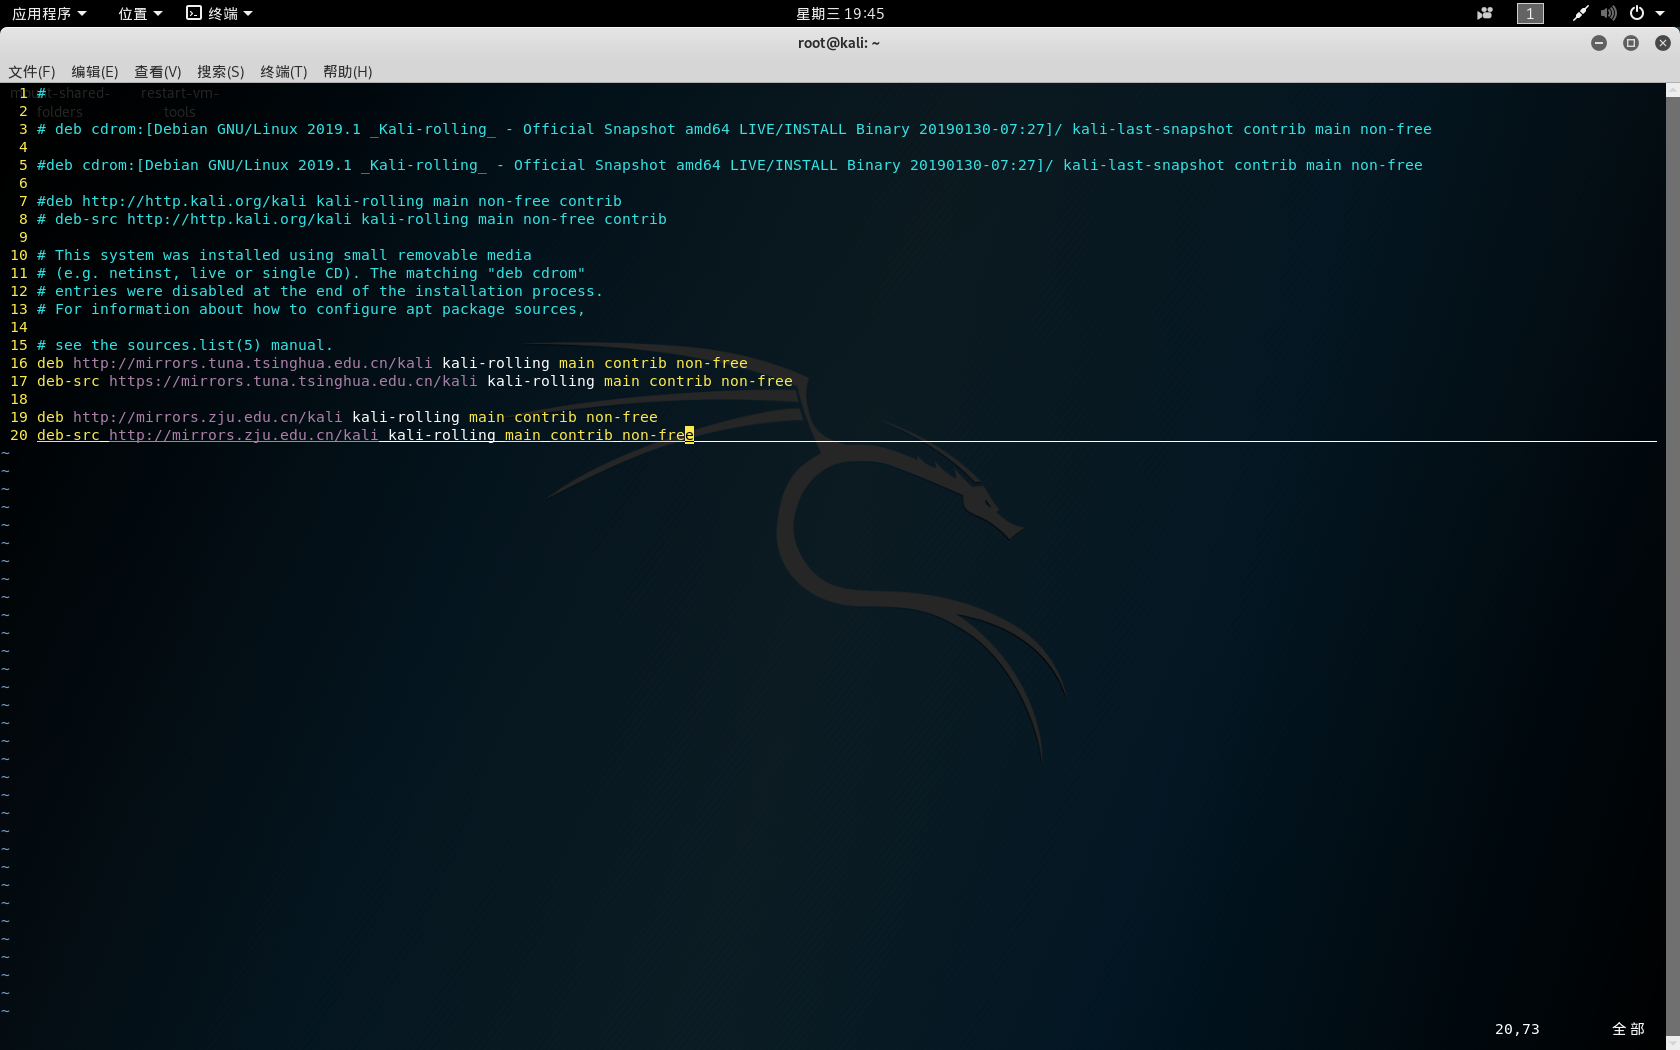Click the volume speaker icon
Screen dimensions: 1680x1050
coord(1608,13)
